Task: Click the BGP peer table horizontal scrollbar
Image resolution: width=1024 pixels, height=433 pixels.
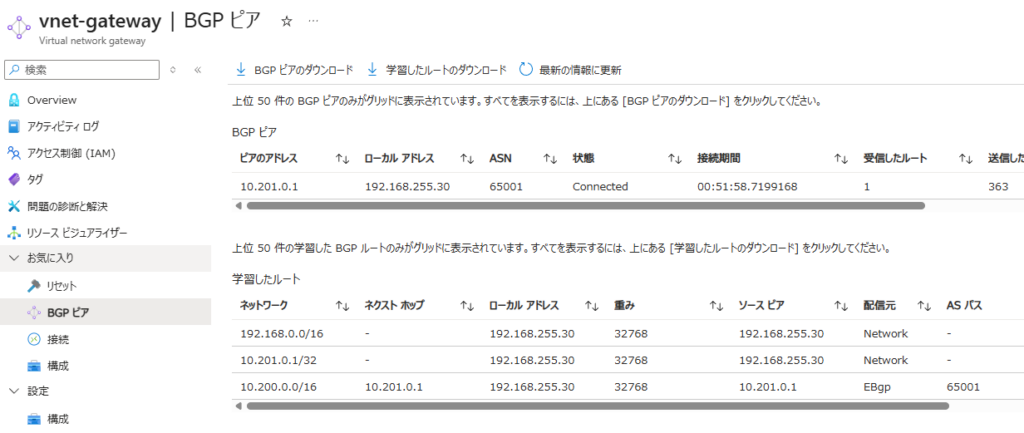Action: [584, 206]
